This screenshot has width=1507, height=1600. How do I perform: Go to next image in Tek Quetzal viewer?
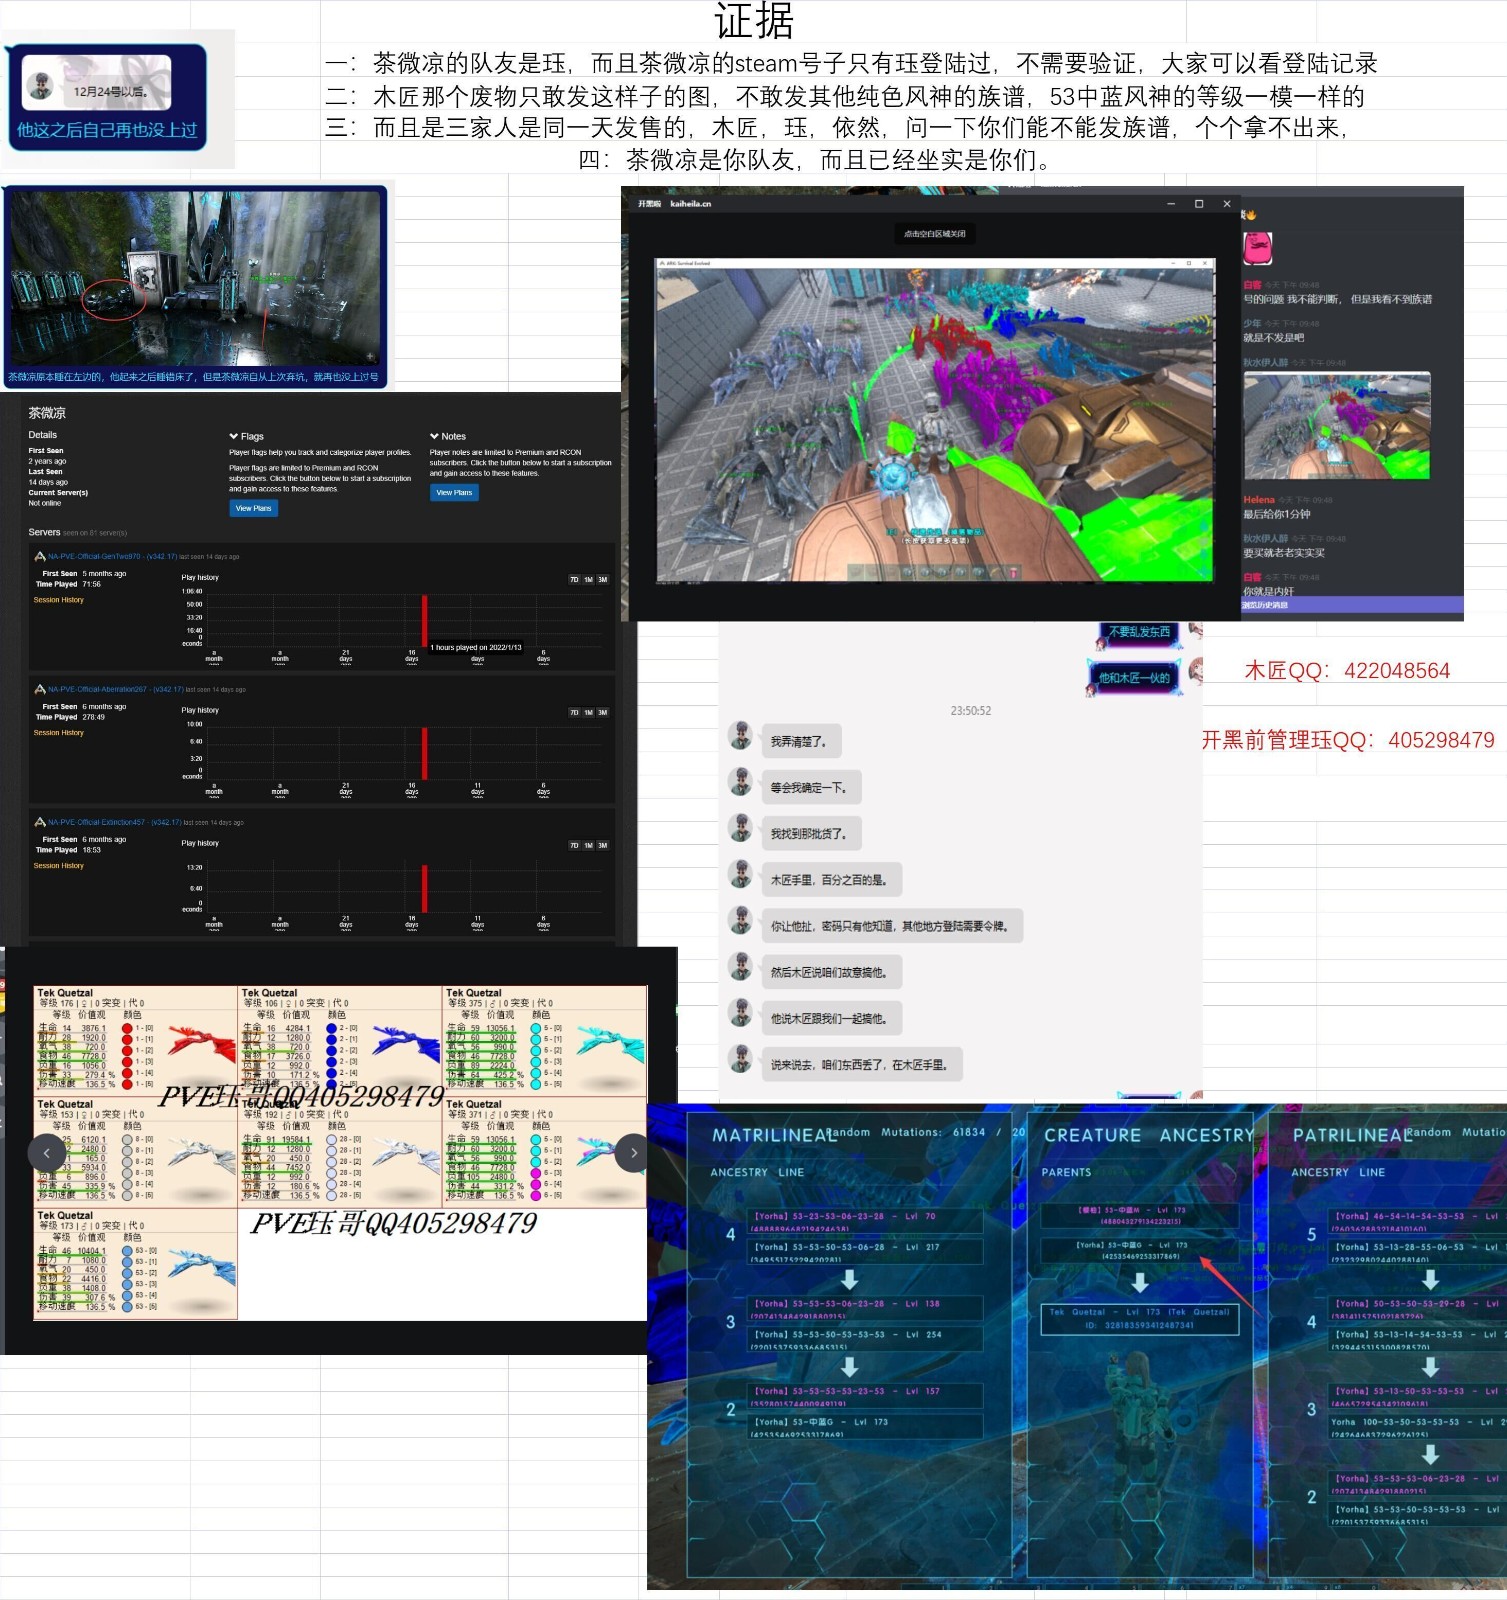coord(633,1153)
